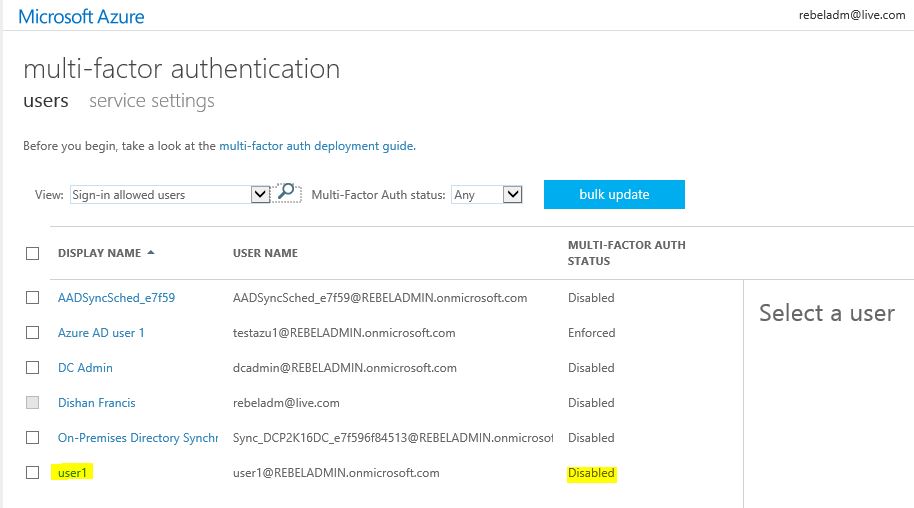The image size is (914, 508).
Task: Expand the Multi-Factor Auth status dropdown
Action: [512, 194]
